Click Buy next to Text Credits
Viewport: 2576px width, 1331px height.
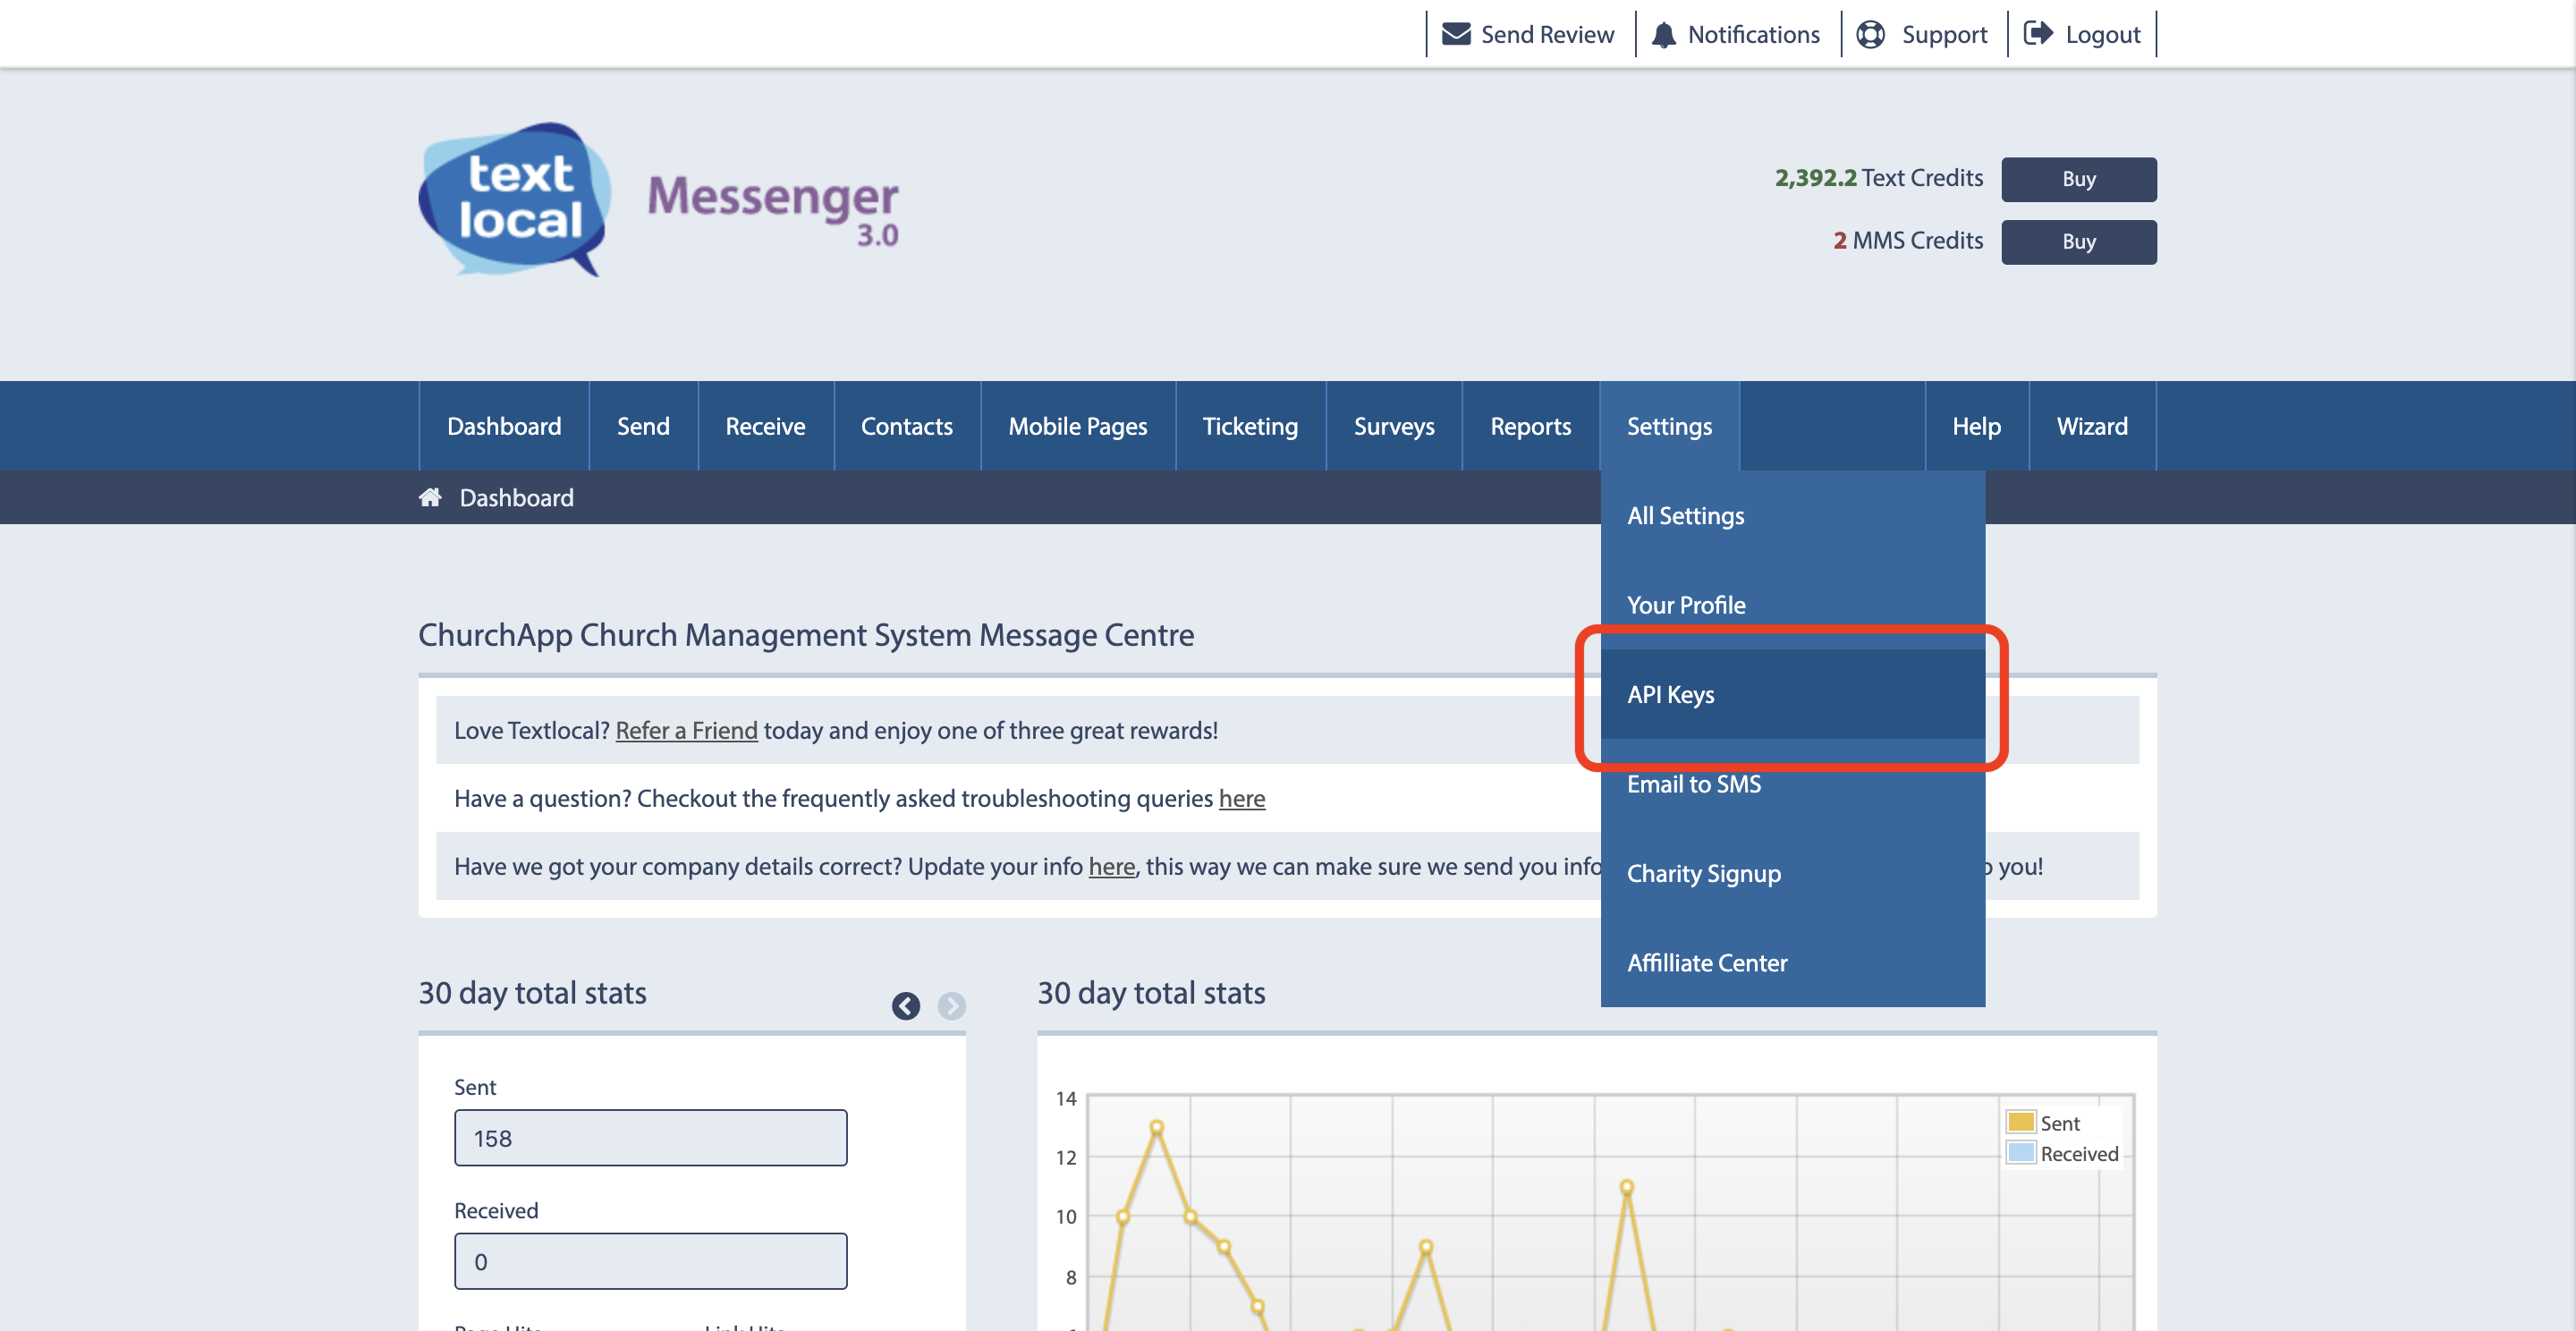click(x=2078, y=179)
